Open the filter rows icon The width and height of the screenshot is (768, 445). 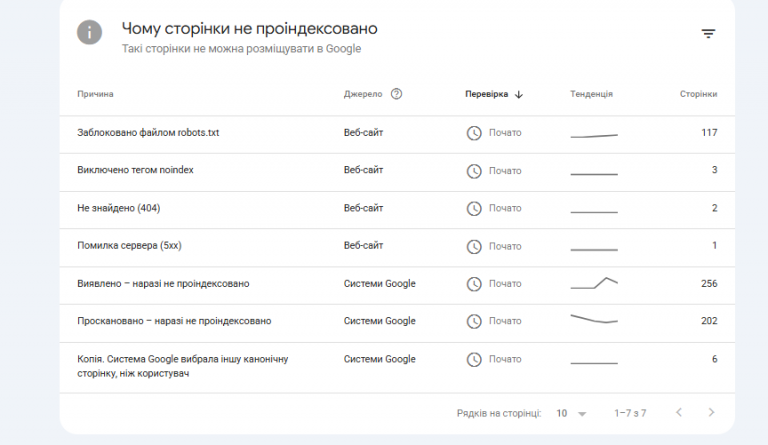pos(708,33)
